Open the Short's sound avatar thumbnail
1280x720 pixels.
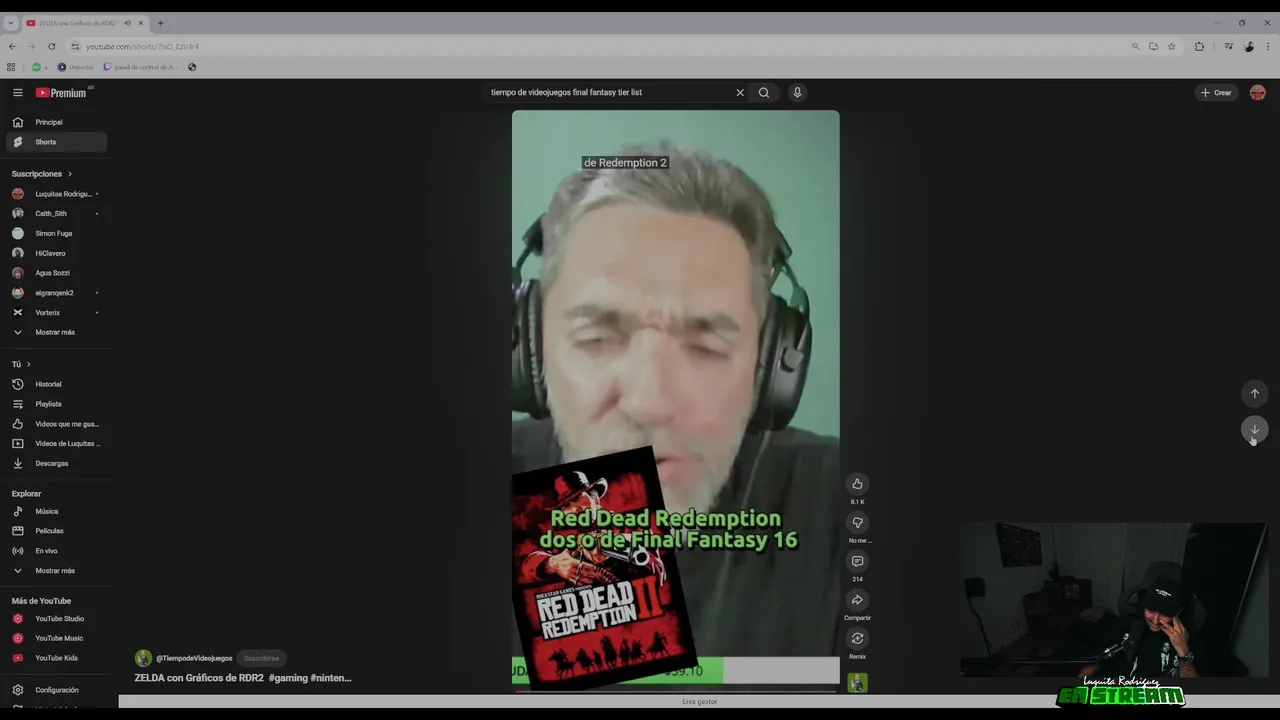[857, 683]
